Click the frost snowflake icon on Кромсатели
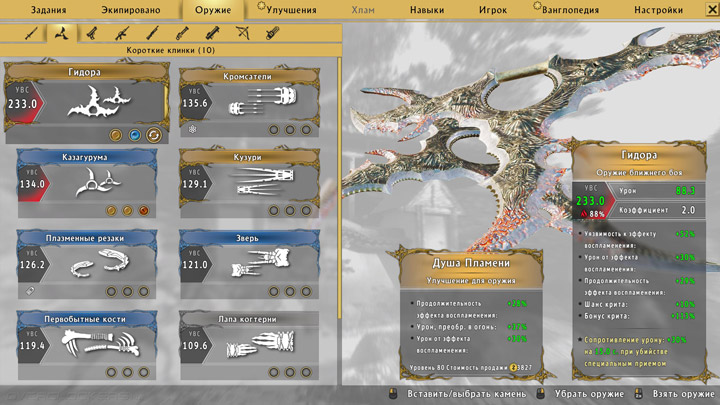The height and width of the screenshot is (405, 720). click(x=192, y=129)
